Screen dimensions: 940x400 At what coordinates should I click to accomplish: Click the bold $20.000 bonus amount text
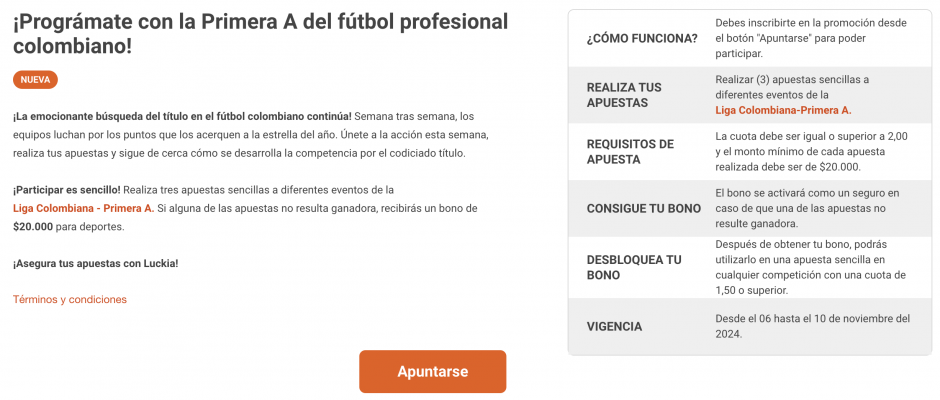(x=33, y=227)
